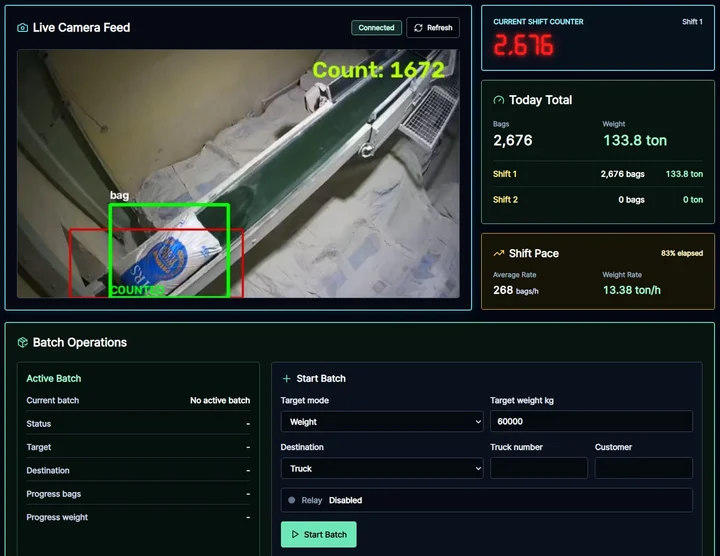Toggle the Relay status indicator dot
The width and height of the screenshot is (720, 556).
click(x=292, y=500)
